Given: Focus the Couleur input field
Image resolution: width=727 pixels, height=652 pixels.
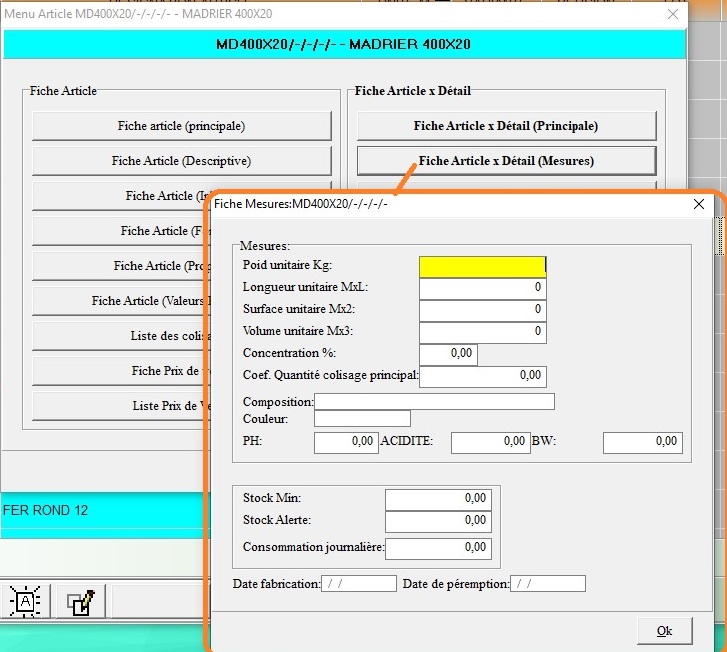Looking at the screenshot, I should pyautogui.click(x=362, y=419).
